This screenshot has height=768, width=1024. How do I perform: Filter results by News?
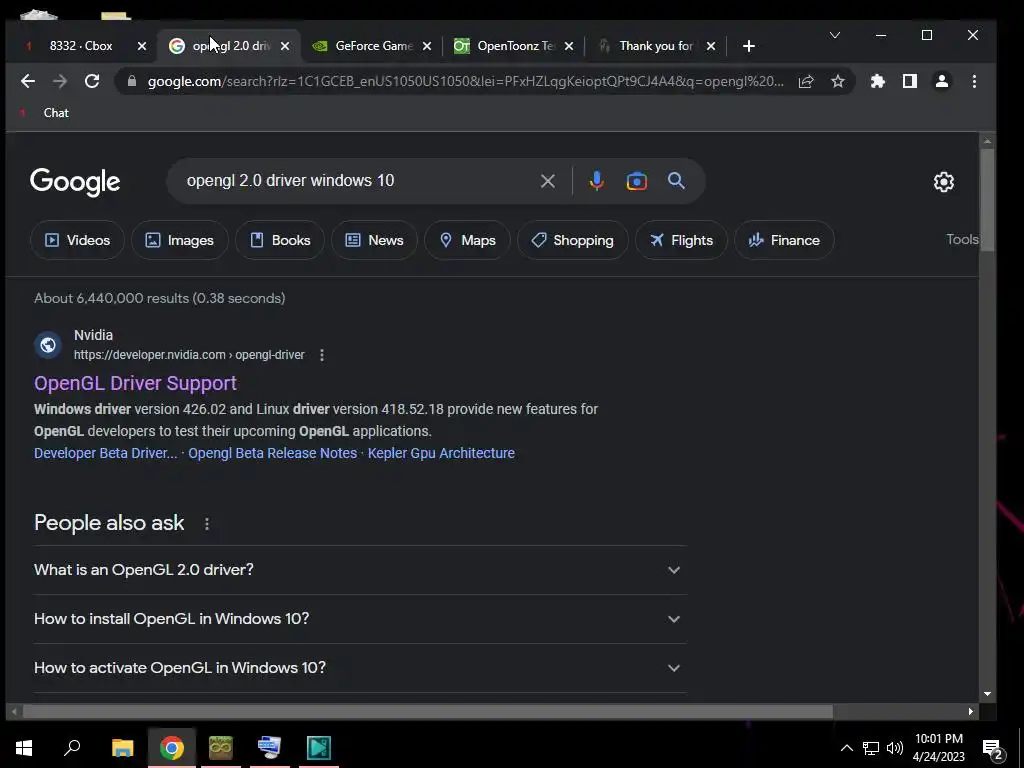click(x=374, y=240)
